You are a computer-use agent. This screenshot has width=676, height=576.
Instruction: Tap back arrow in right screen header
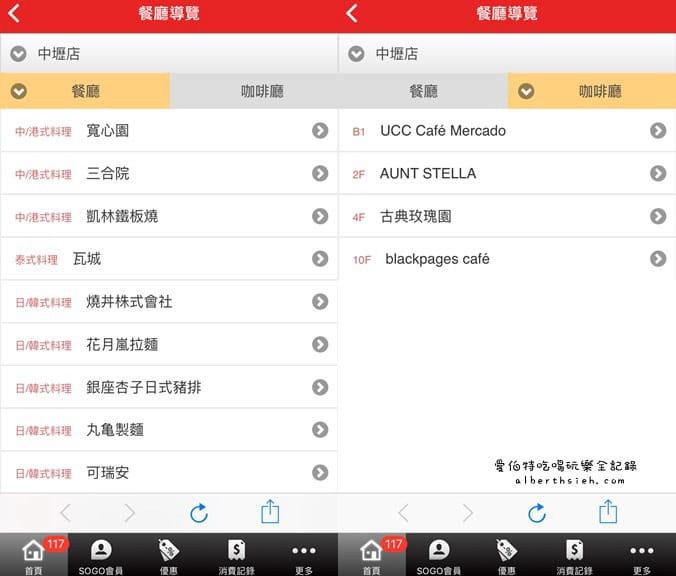[x=352, y=13]
